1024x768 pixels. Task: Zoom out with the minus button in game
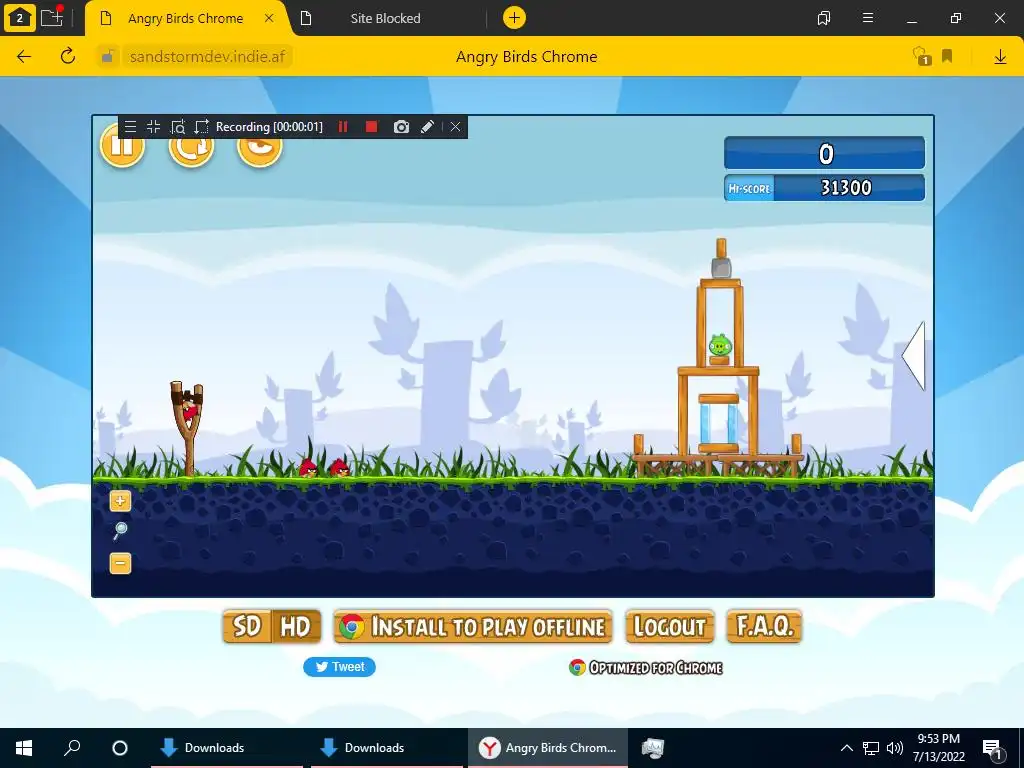tap(120, 563)
